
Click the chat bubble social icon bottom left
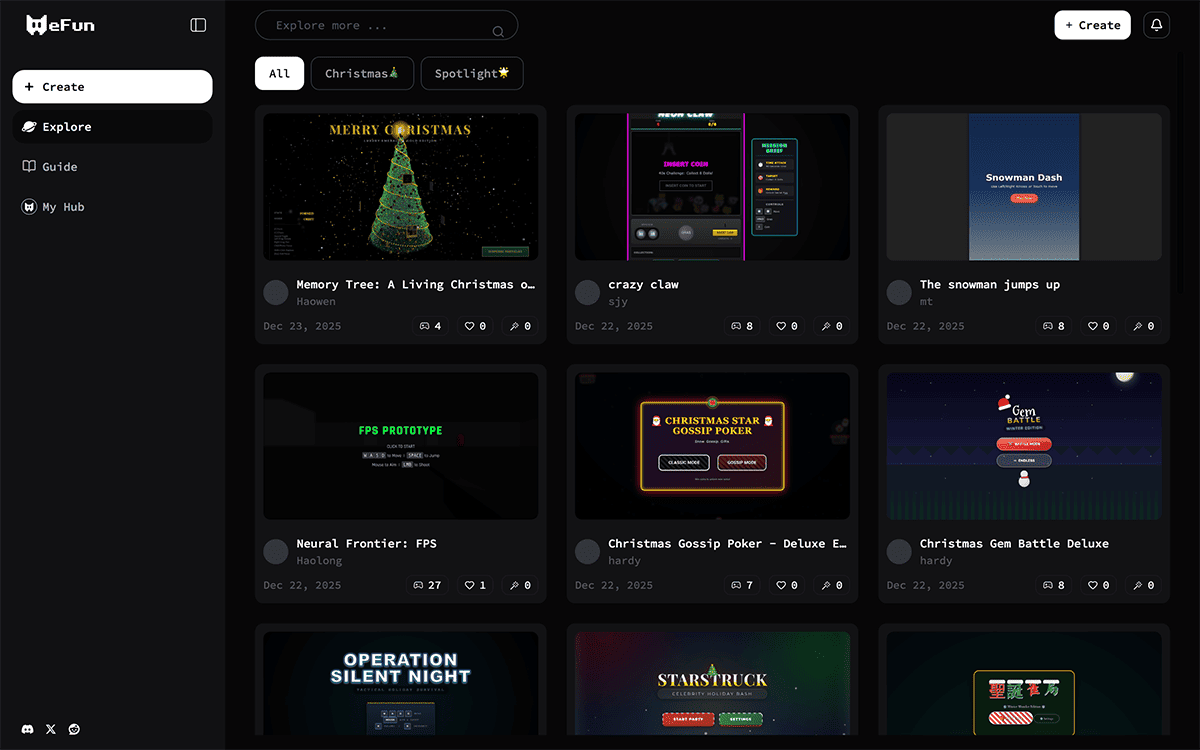pyautogui.click(x=74, y=729)
